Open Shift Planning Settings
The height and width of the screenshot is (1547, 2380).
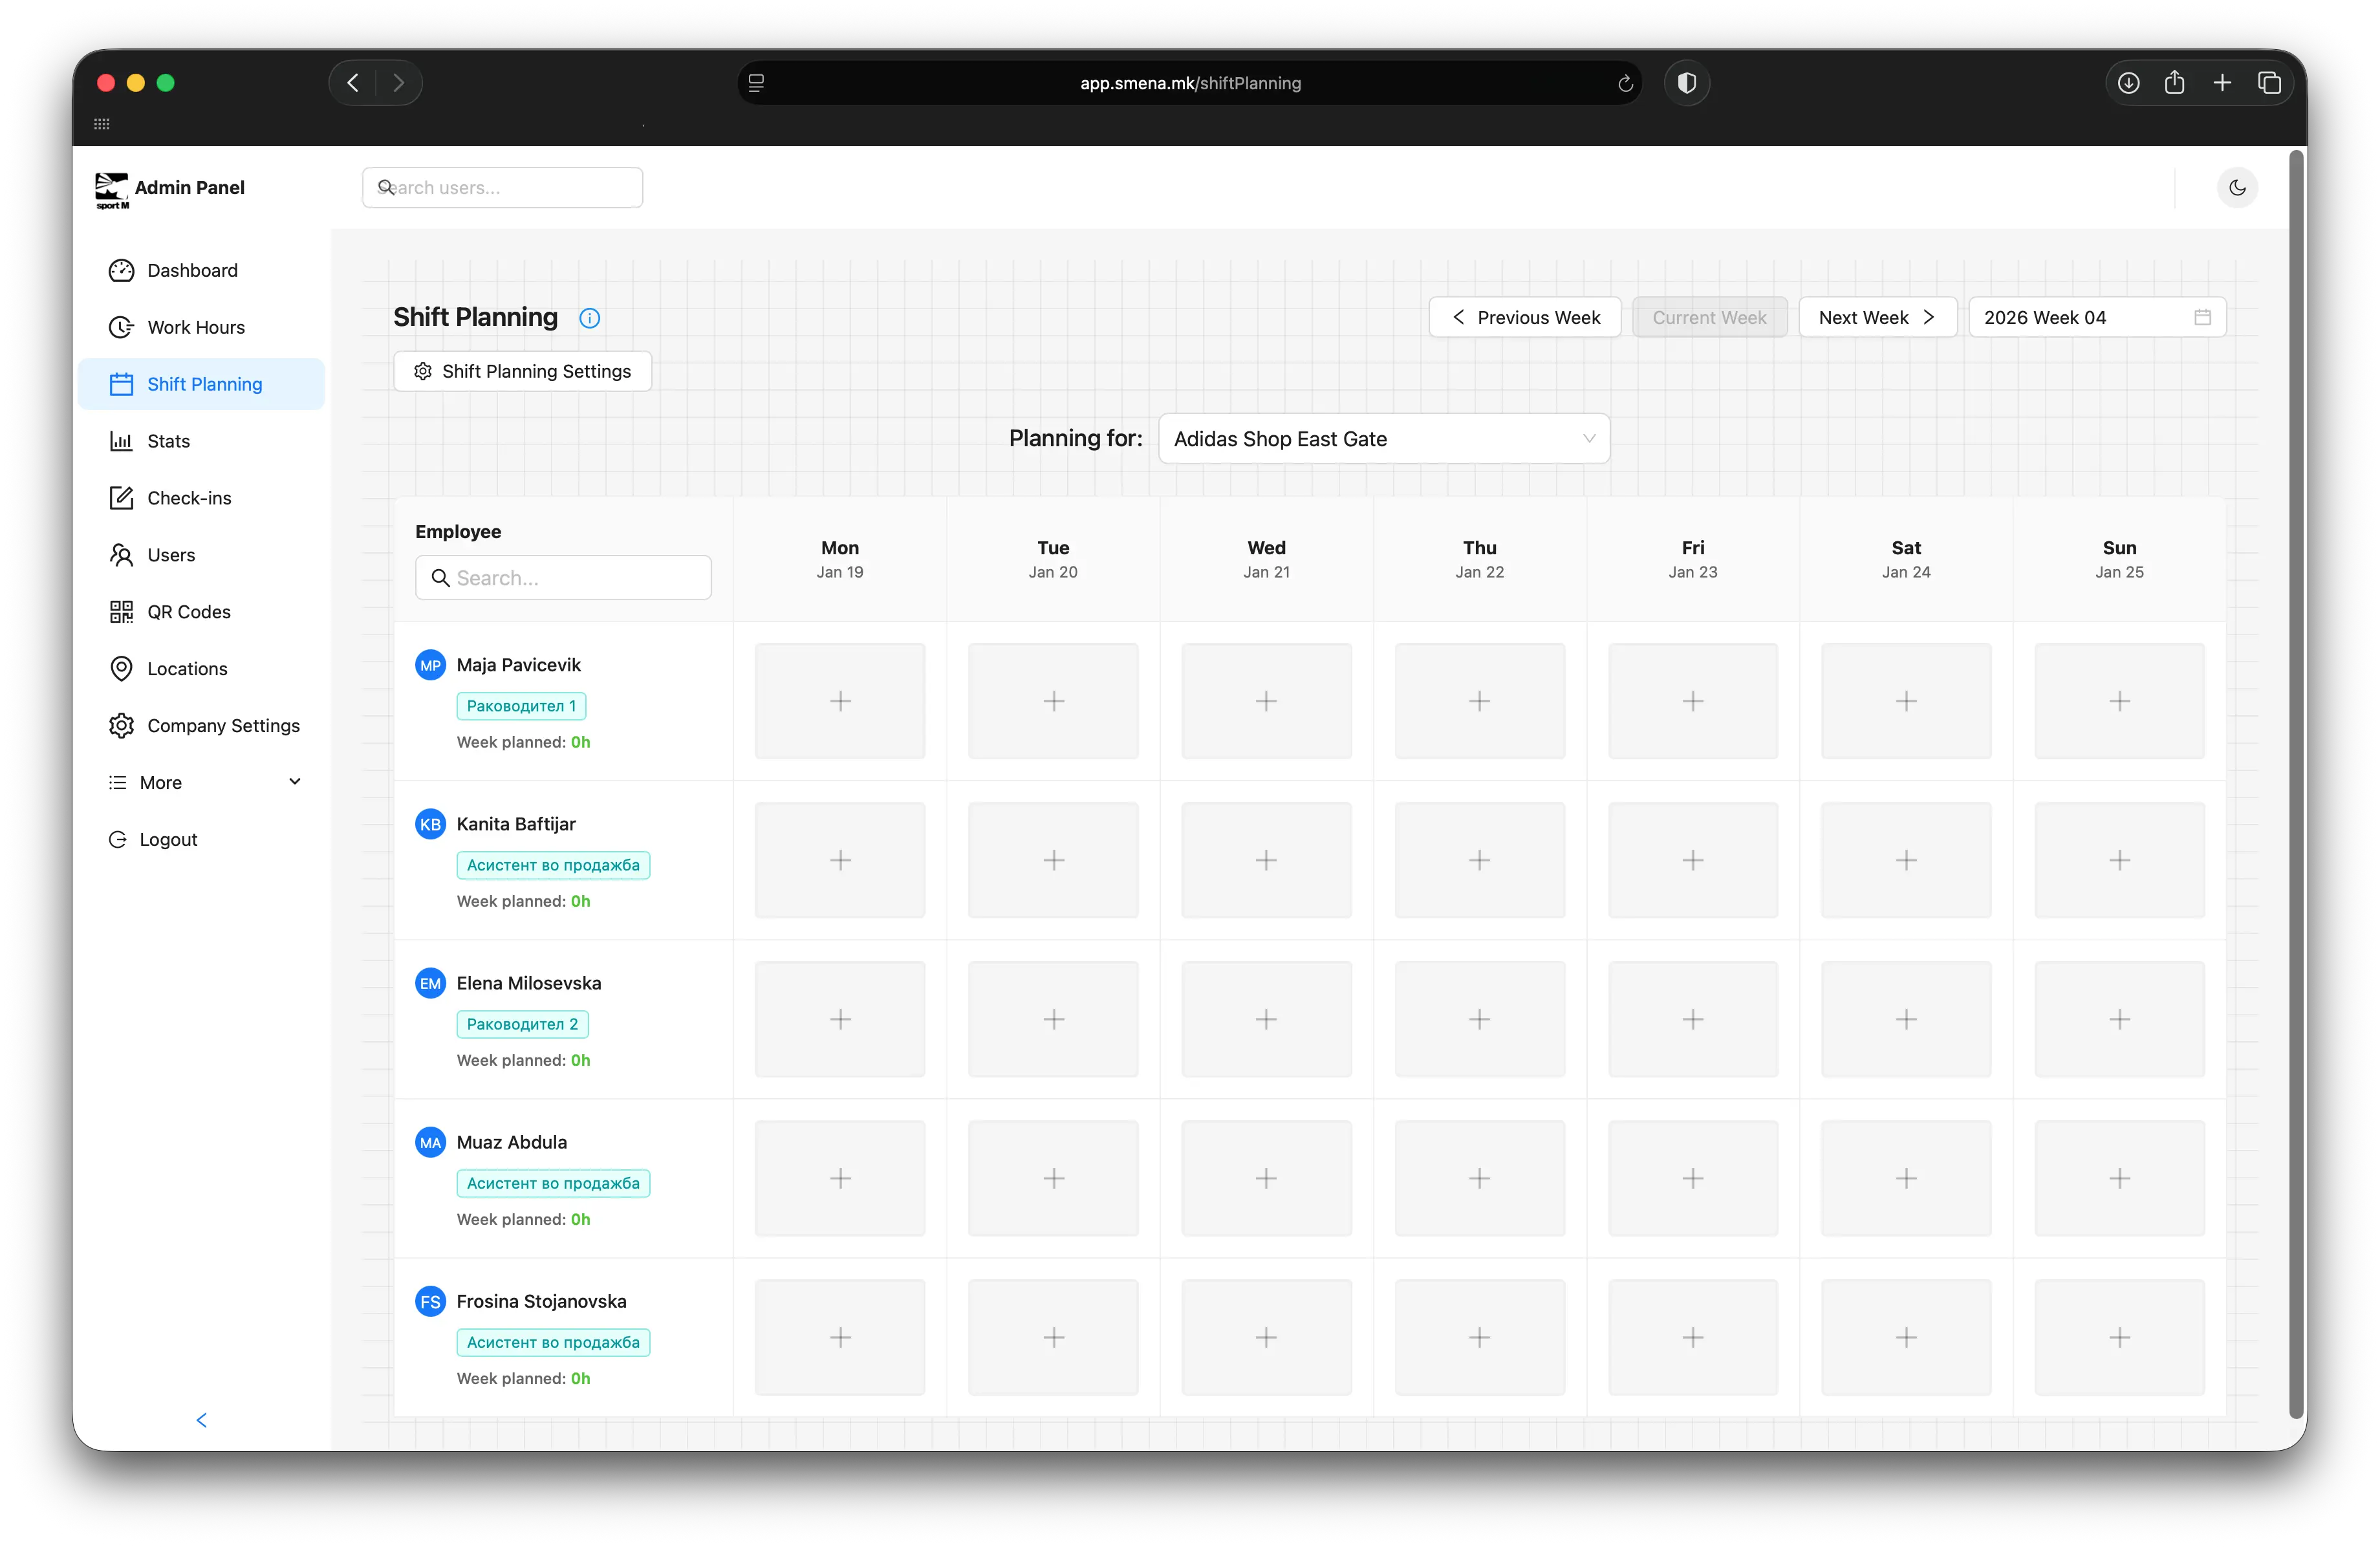[x=522, y=370]
